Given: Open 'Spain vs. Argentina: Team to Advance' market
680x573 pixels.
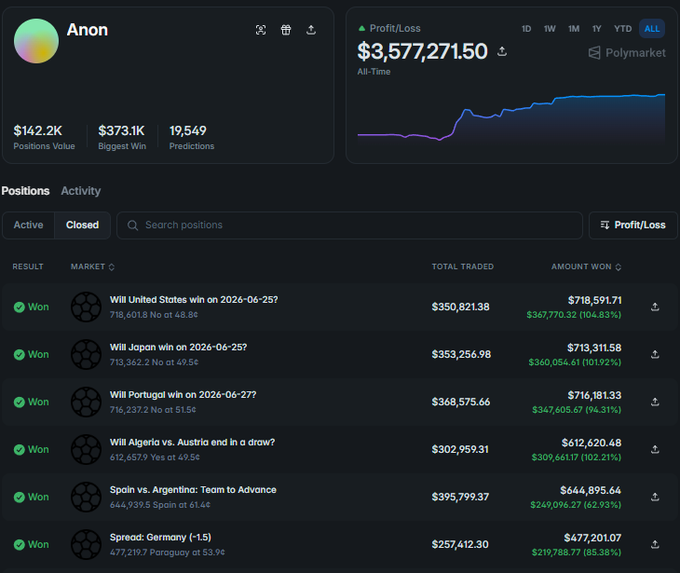Looking at the screenshot, I should click(x=193, y=490).
